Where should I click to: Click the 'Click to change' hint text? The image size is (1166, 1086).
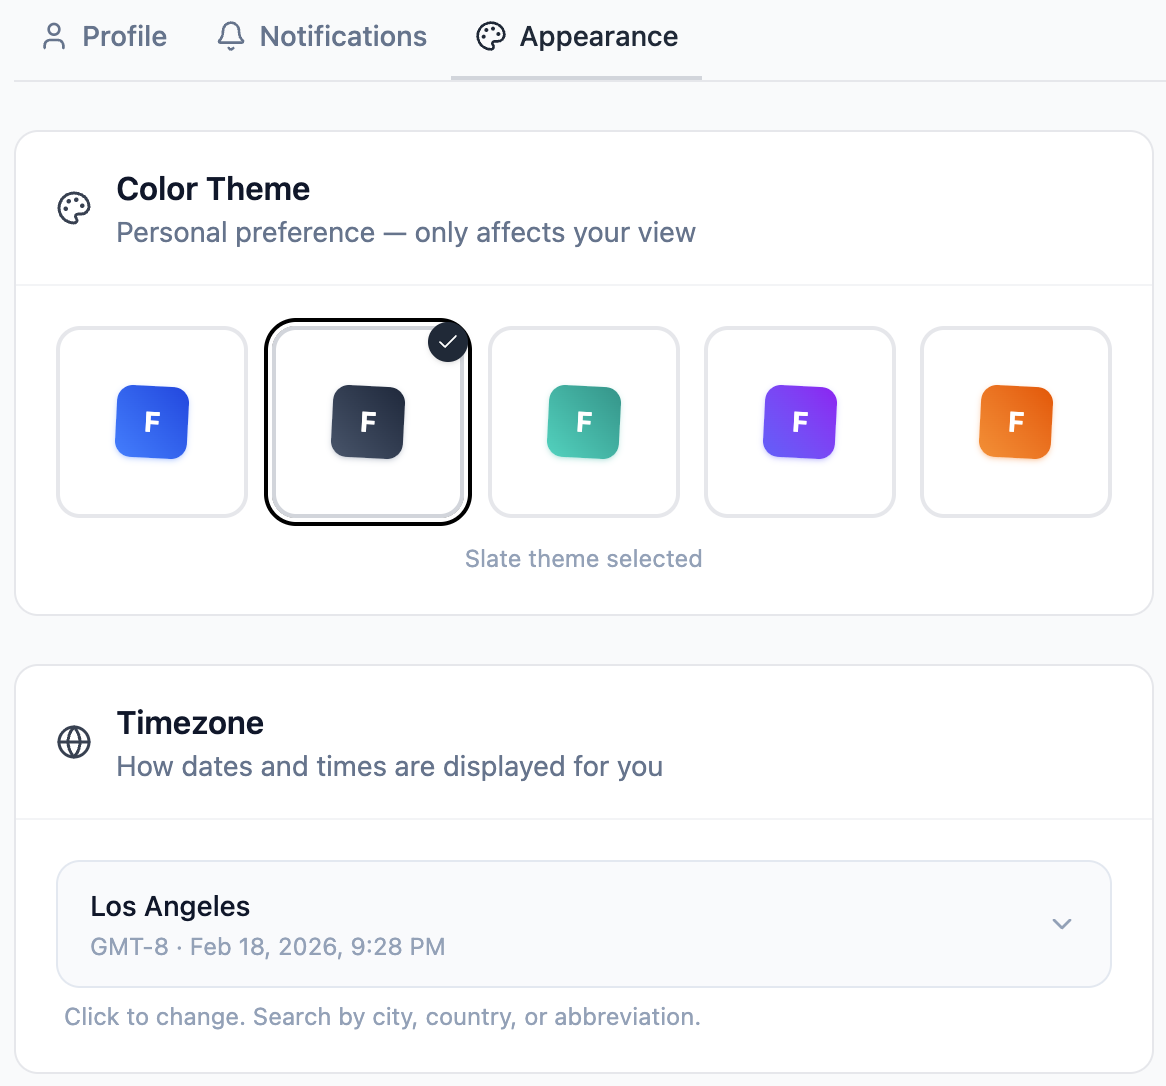click(x=383, y=1016)
